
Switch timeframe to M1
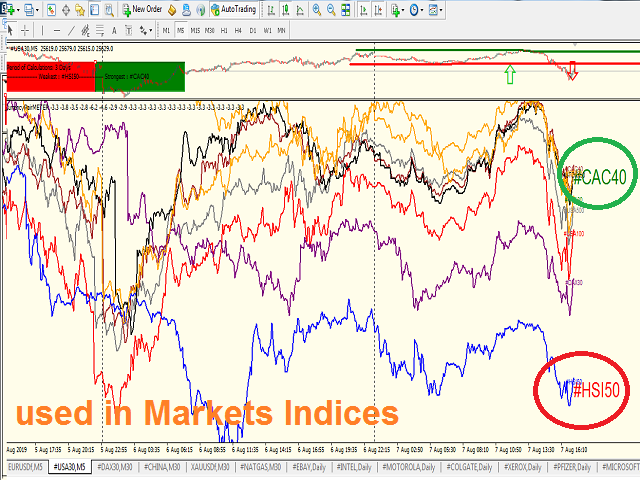pos(166,30)
